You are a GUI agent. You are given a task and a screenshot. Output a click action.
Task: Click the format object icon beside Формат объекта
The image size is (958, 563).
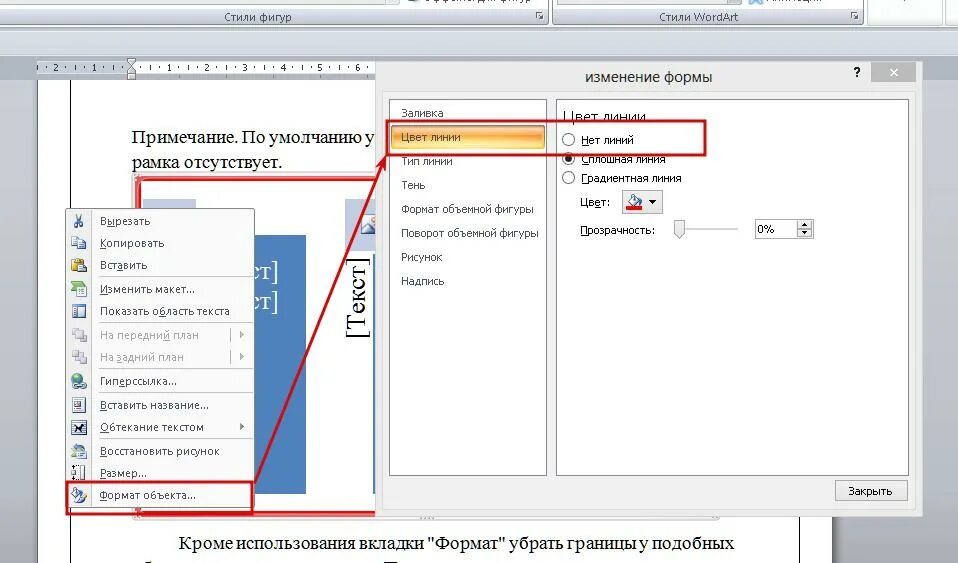click(x=79, y=495)
